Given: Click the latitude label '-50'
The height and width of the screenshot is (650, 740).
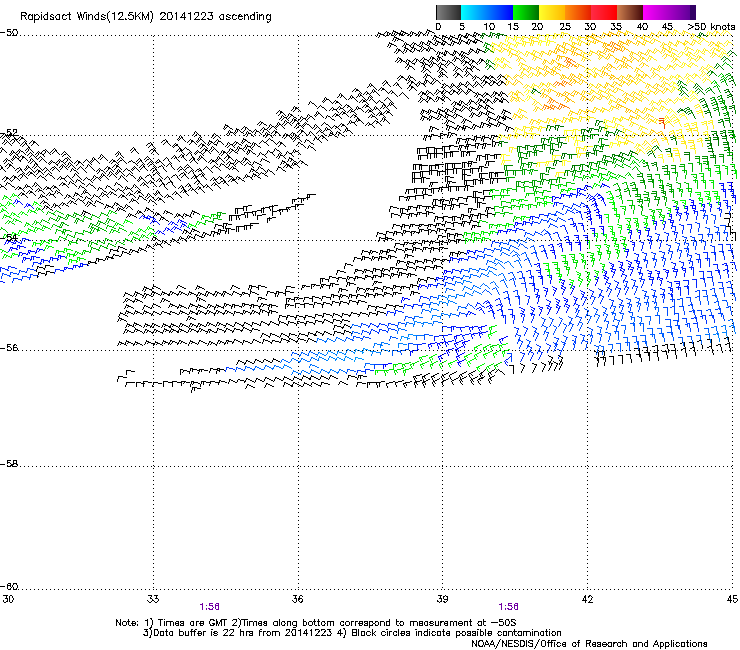Looking at the screenshot, I should pyautogui.click(x=9, y=33).
